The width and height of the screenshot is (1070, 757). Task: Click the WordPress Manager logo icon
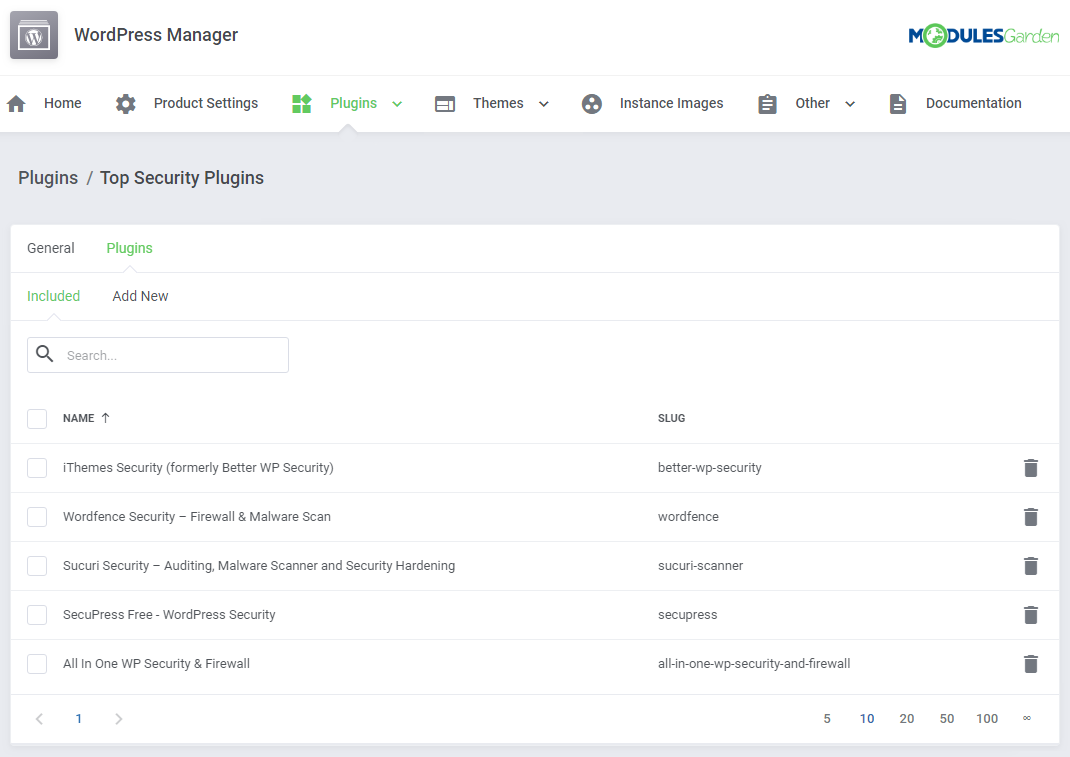tap(34, 35)
